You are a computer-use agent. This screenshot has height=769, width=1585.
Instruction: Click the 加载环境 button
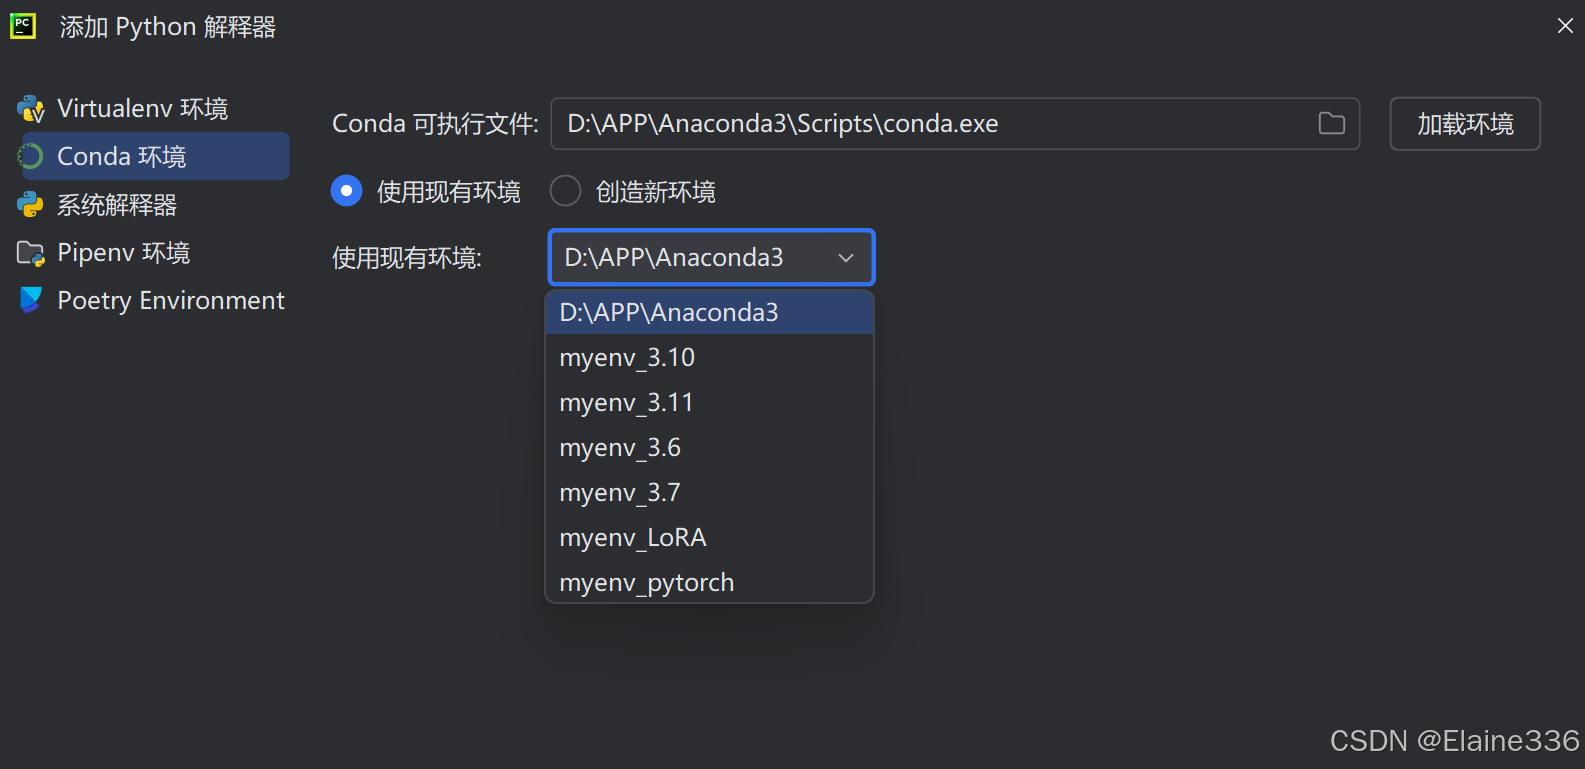(1465, 124)
